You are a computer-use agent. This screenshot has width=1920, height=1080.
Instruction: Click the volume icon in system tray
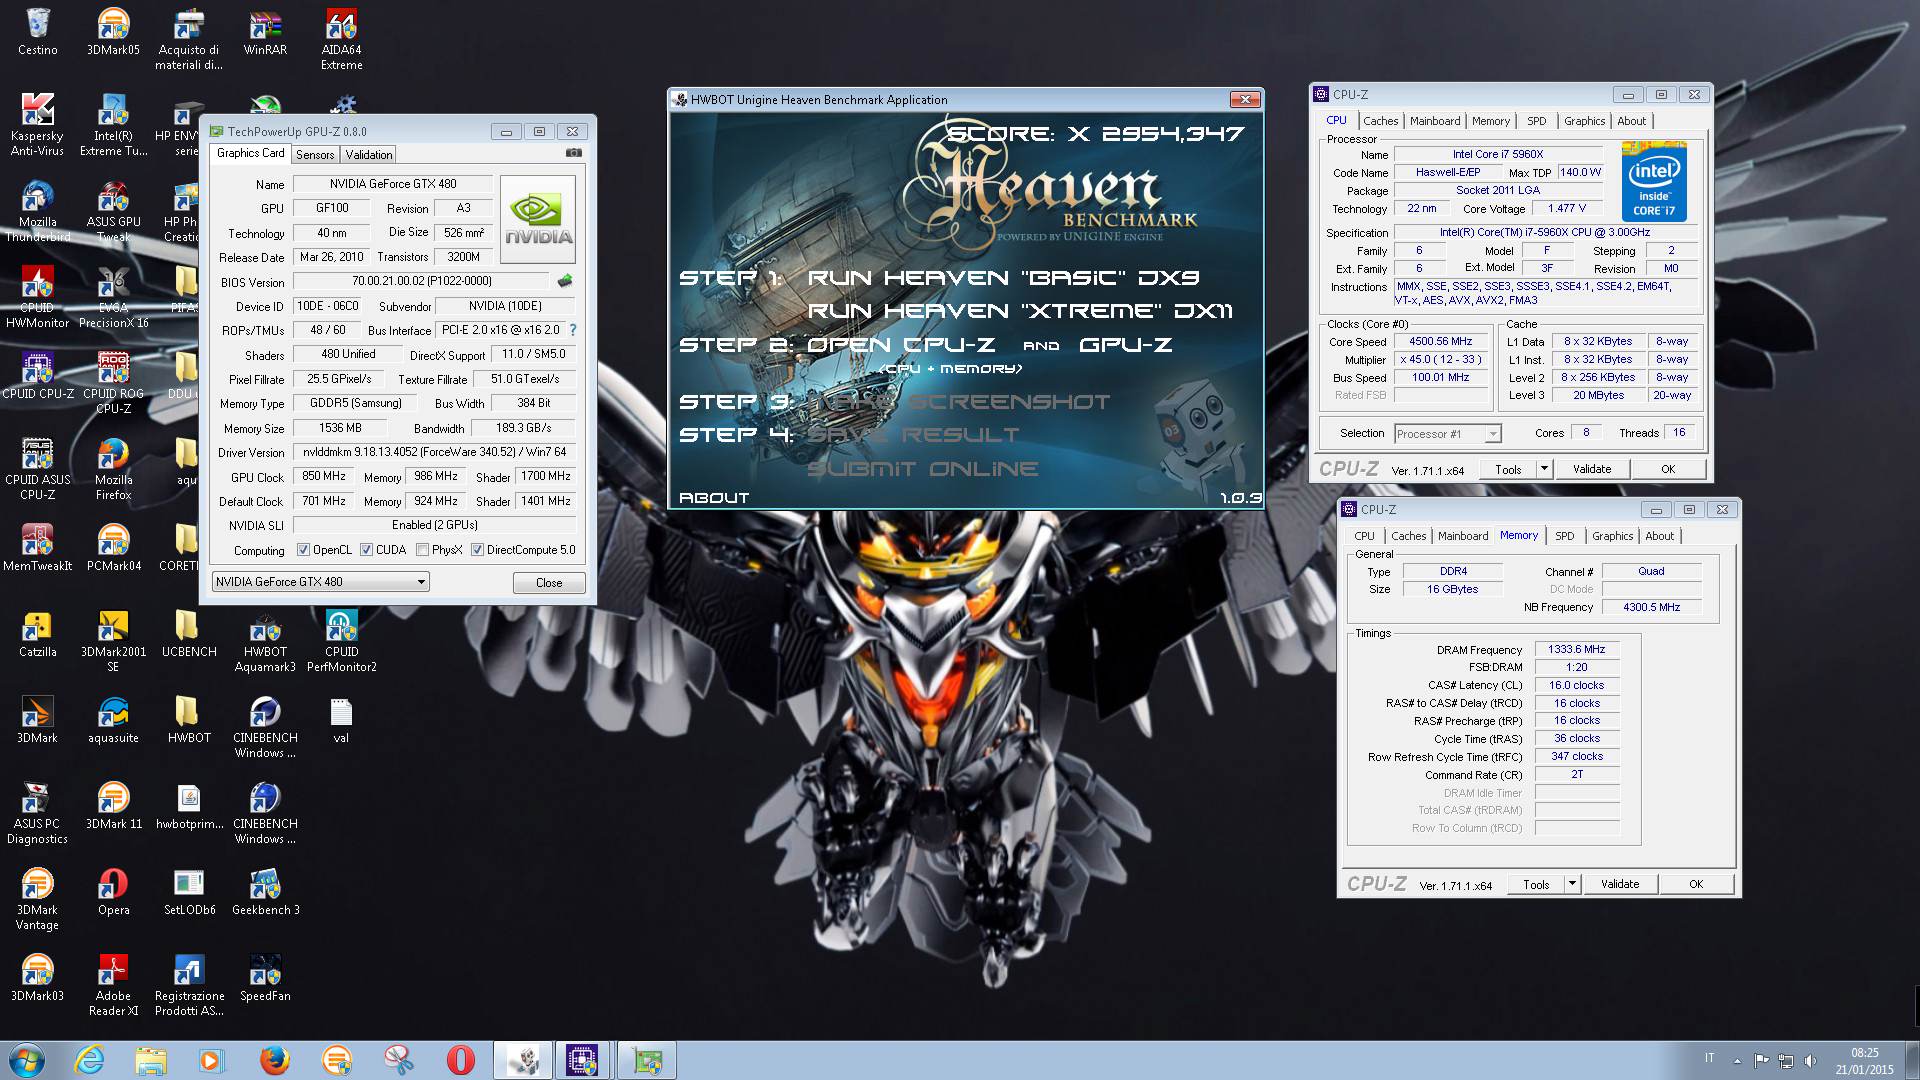(1809, 1060)
